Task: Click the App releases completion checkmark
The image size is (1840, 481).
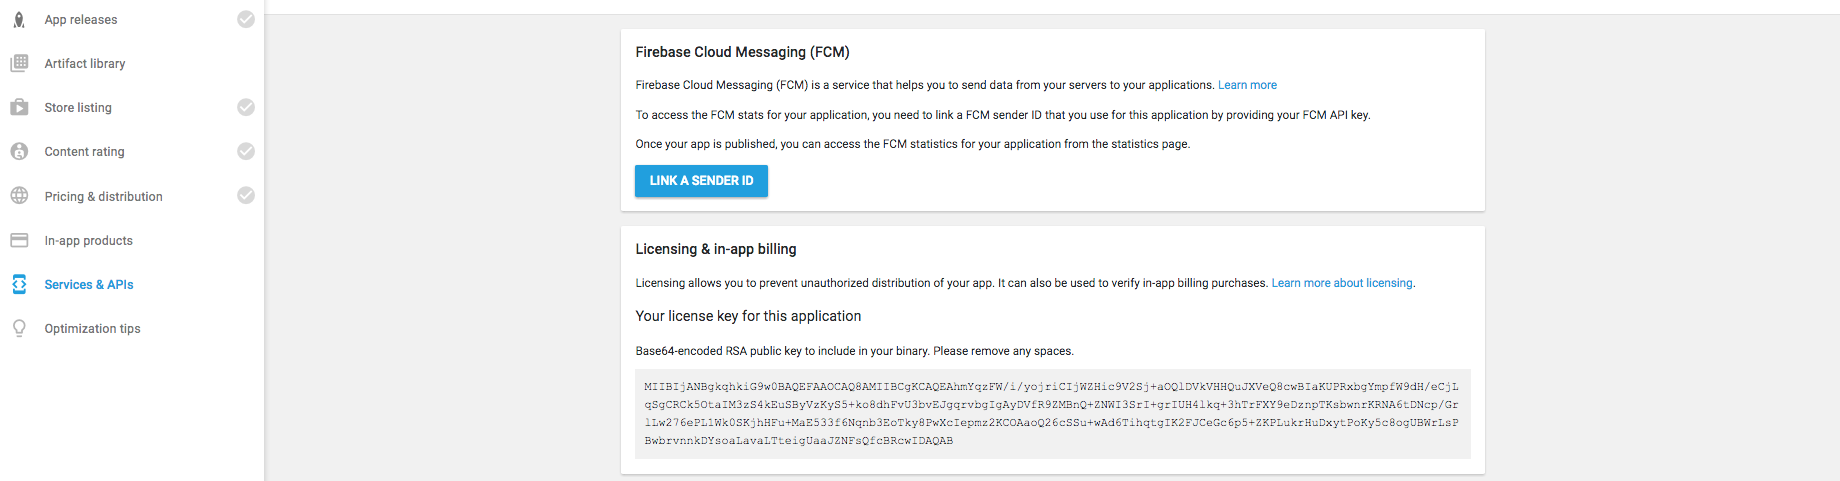Action: click(x=245, y=19)
